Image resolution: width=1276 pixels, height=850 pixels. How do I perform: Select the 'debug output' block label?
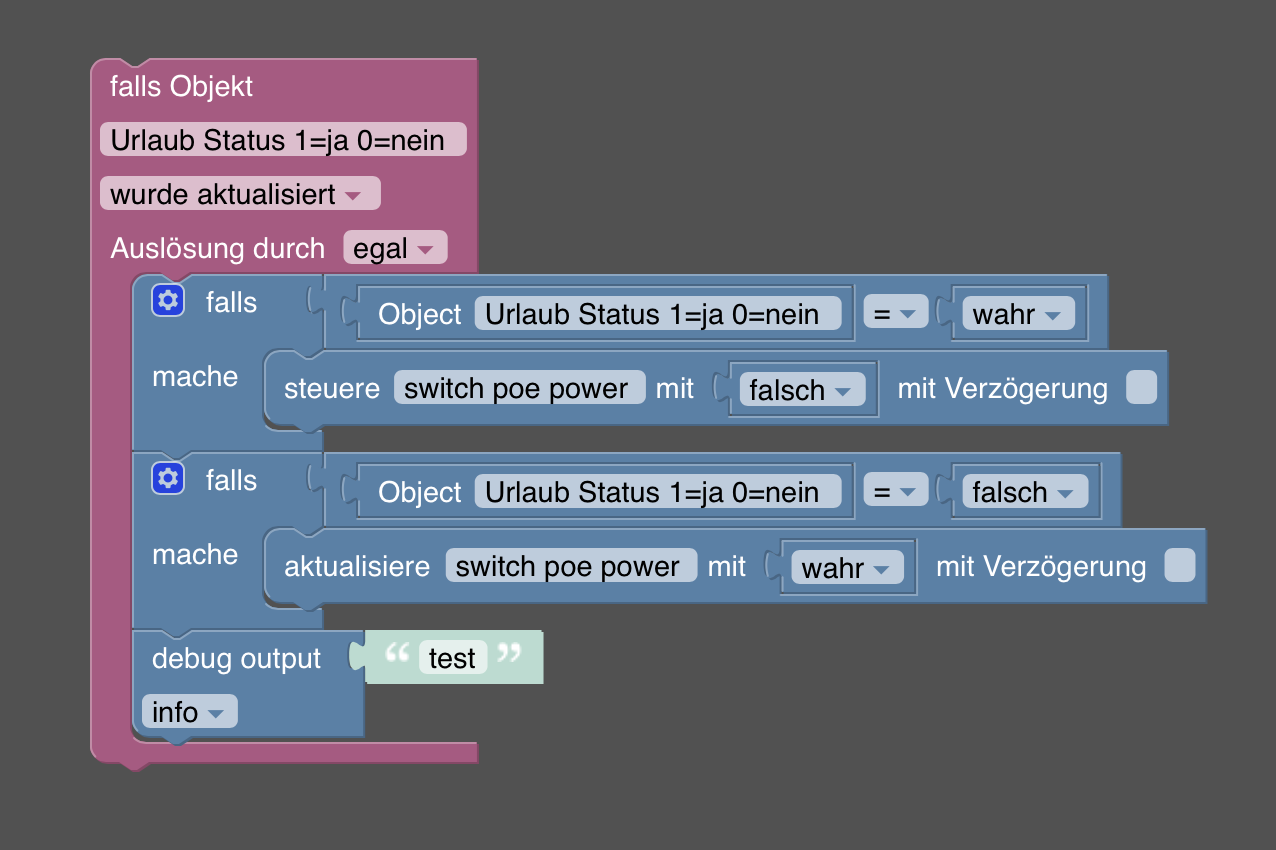click(236, 658)
